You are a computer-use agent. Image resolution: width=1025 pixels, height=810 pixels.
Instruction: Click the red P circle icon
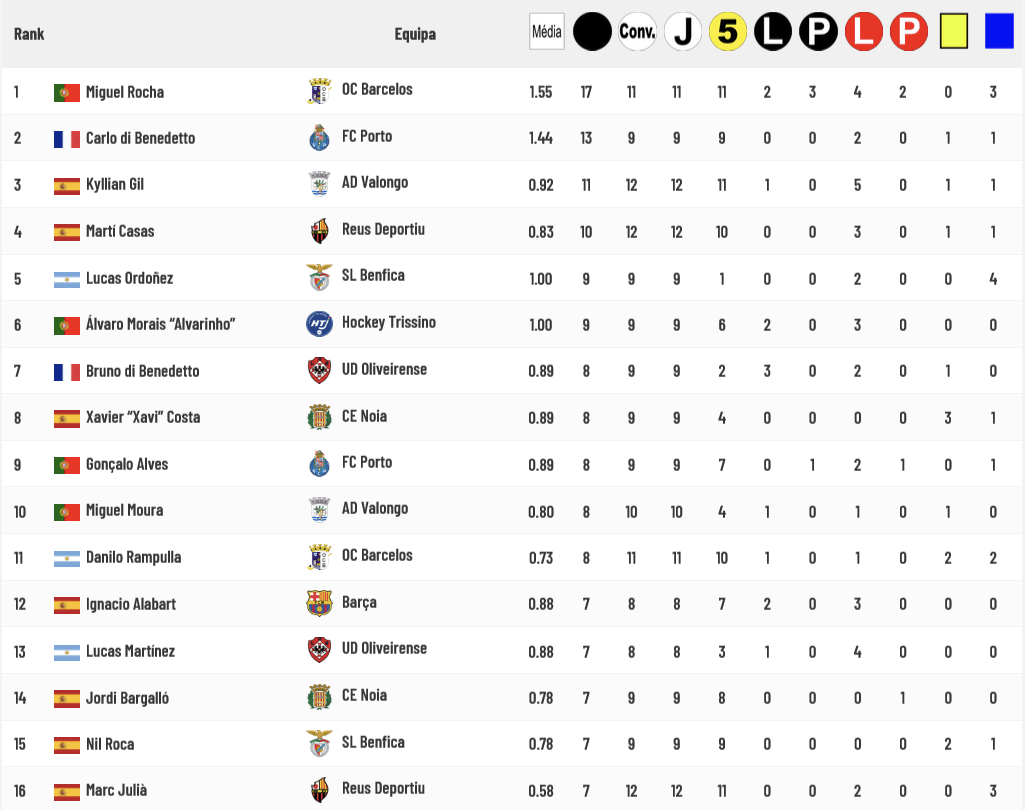coord(909,31)
